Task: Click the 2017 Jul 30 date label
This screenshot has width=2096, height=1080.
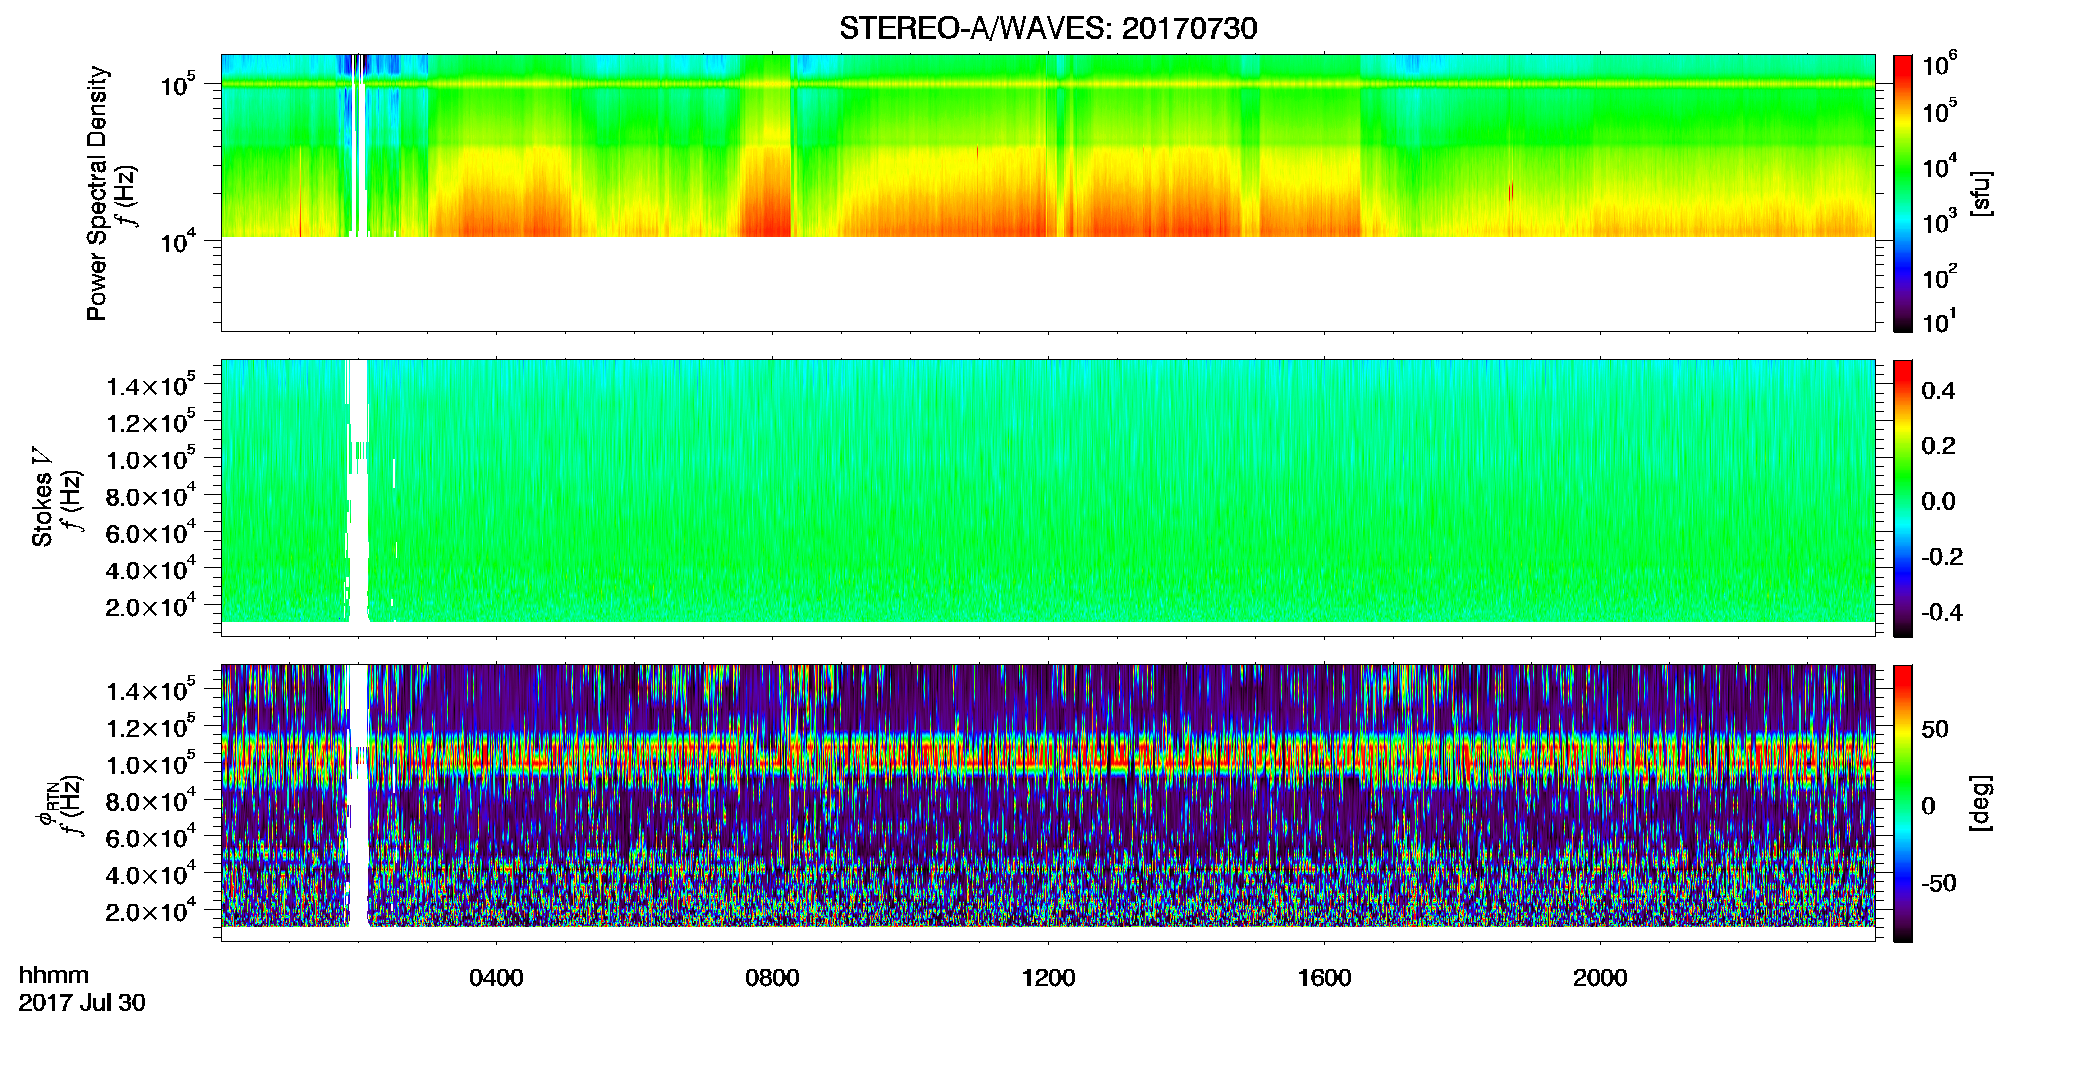Action: [x=82, y=1003]
